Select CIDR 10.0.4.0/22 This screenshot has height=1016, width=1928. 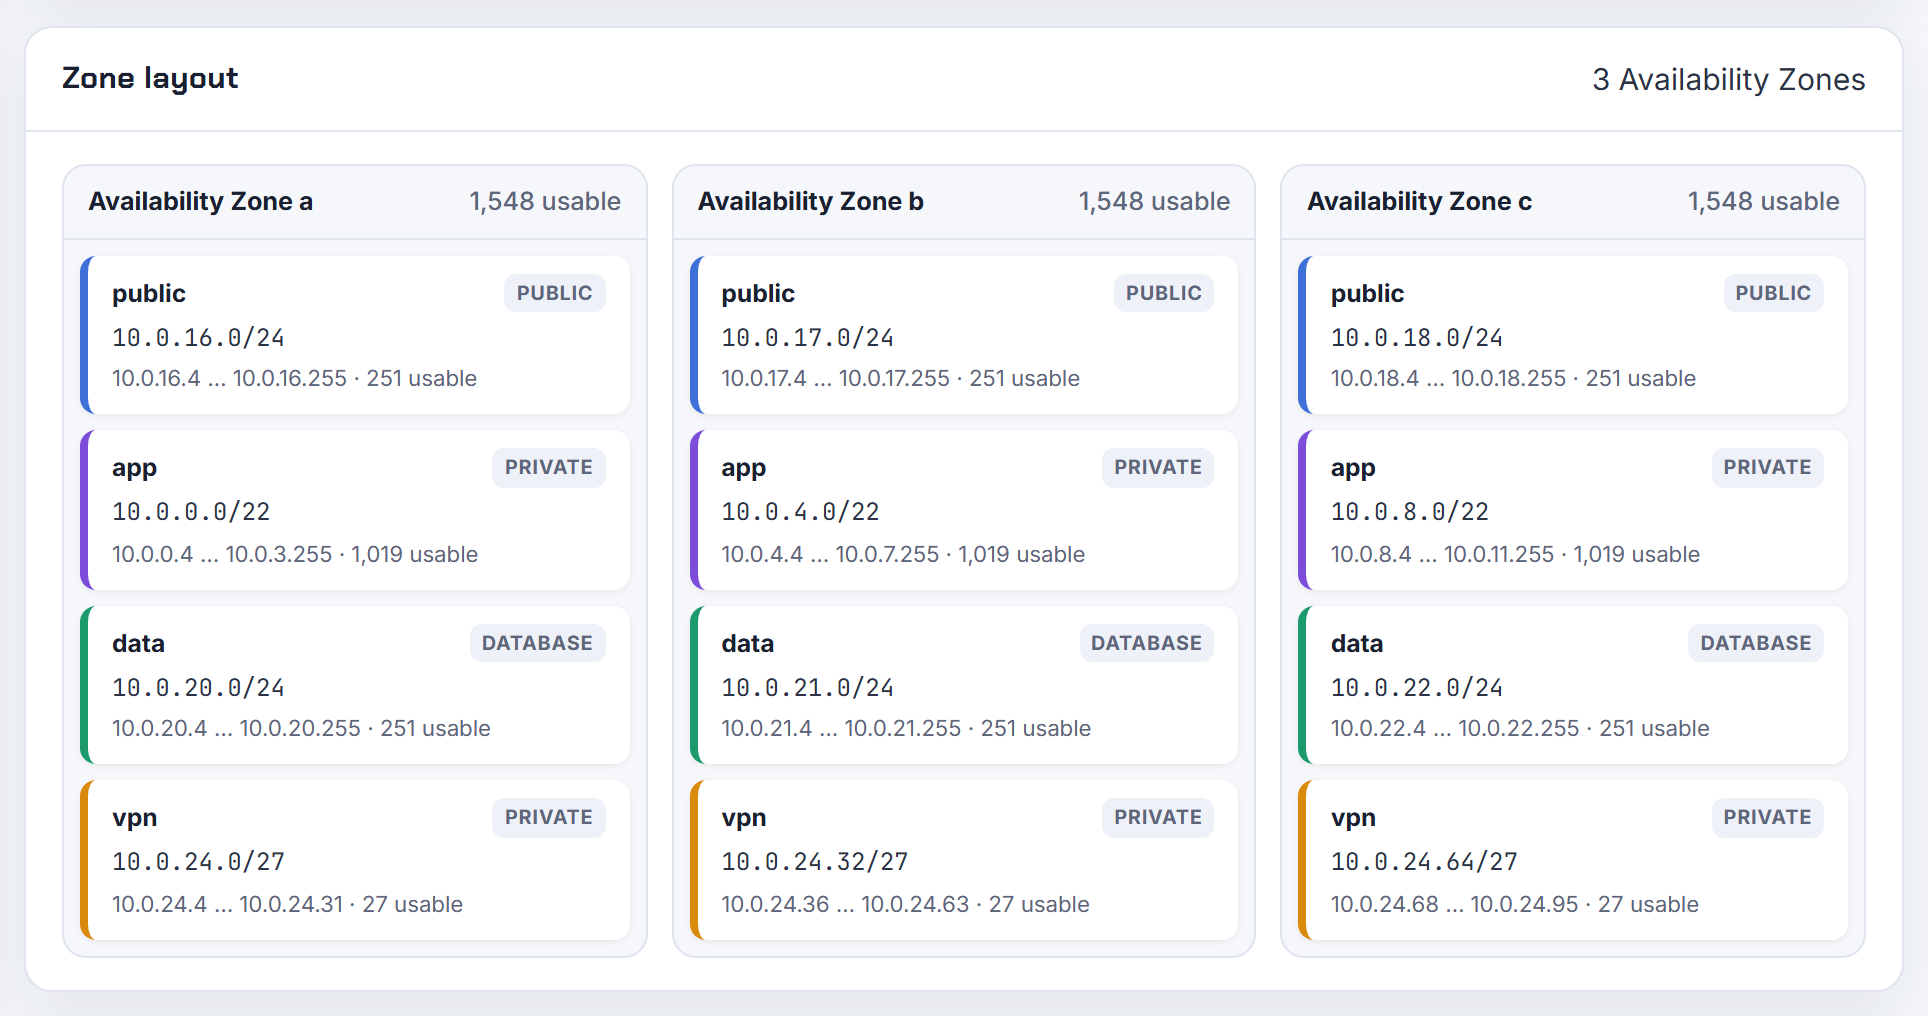800,512
